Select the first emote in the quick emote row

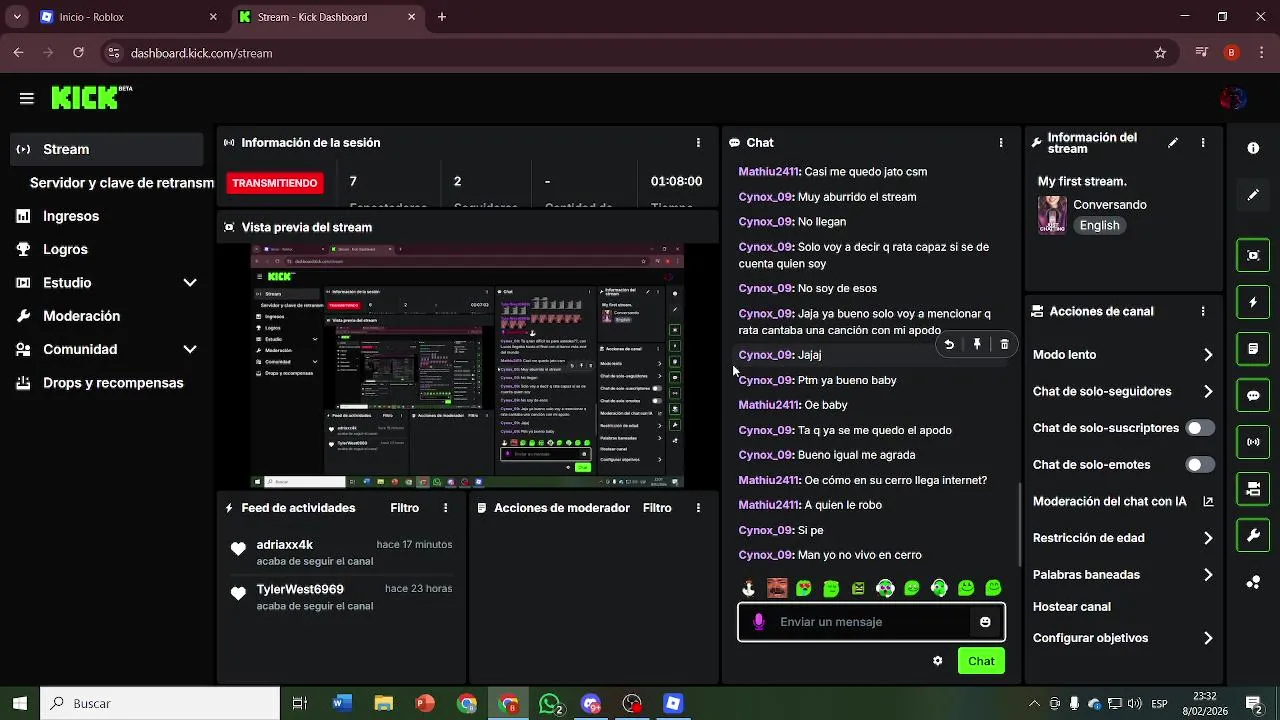pos(749,588)
